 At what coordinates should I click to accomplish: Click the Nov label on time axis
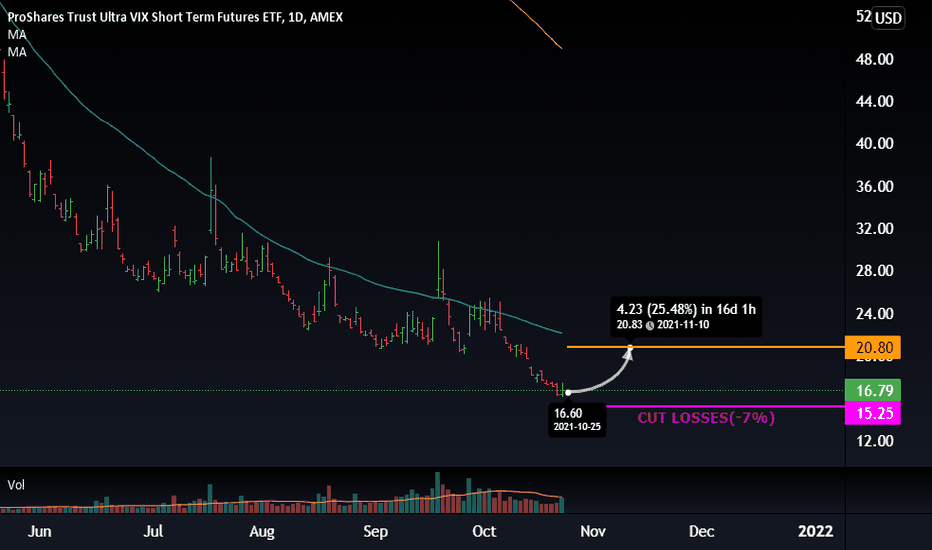(x=593, y=531)
